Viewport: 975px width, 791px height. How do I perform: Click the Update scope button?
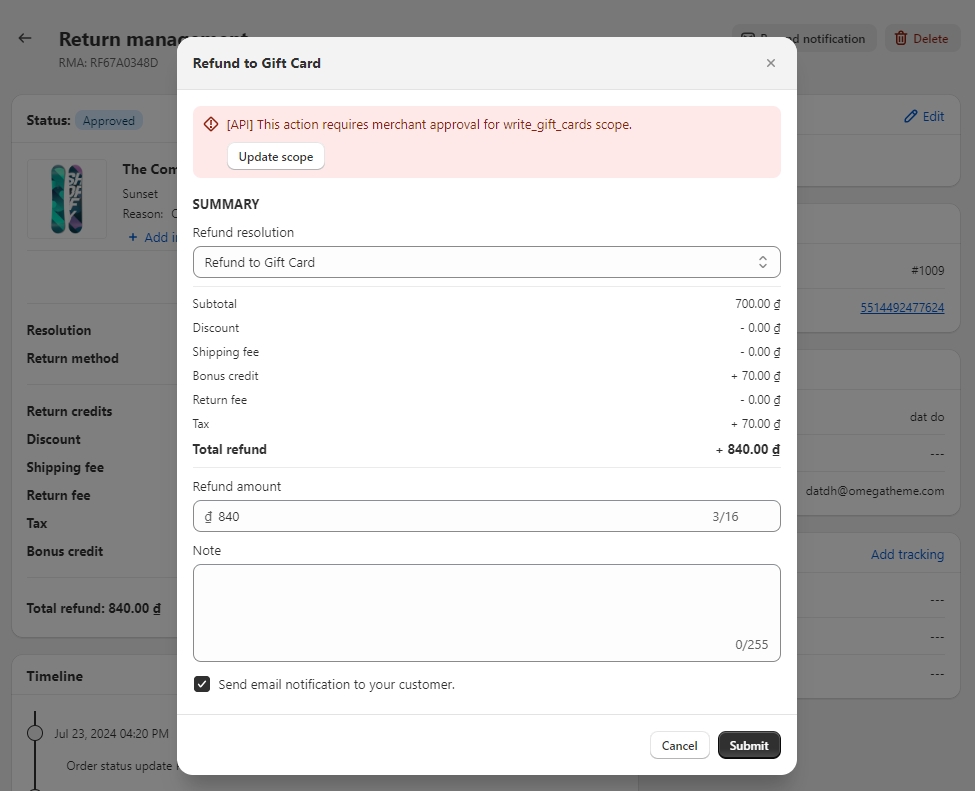tap(276, 157)
